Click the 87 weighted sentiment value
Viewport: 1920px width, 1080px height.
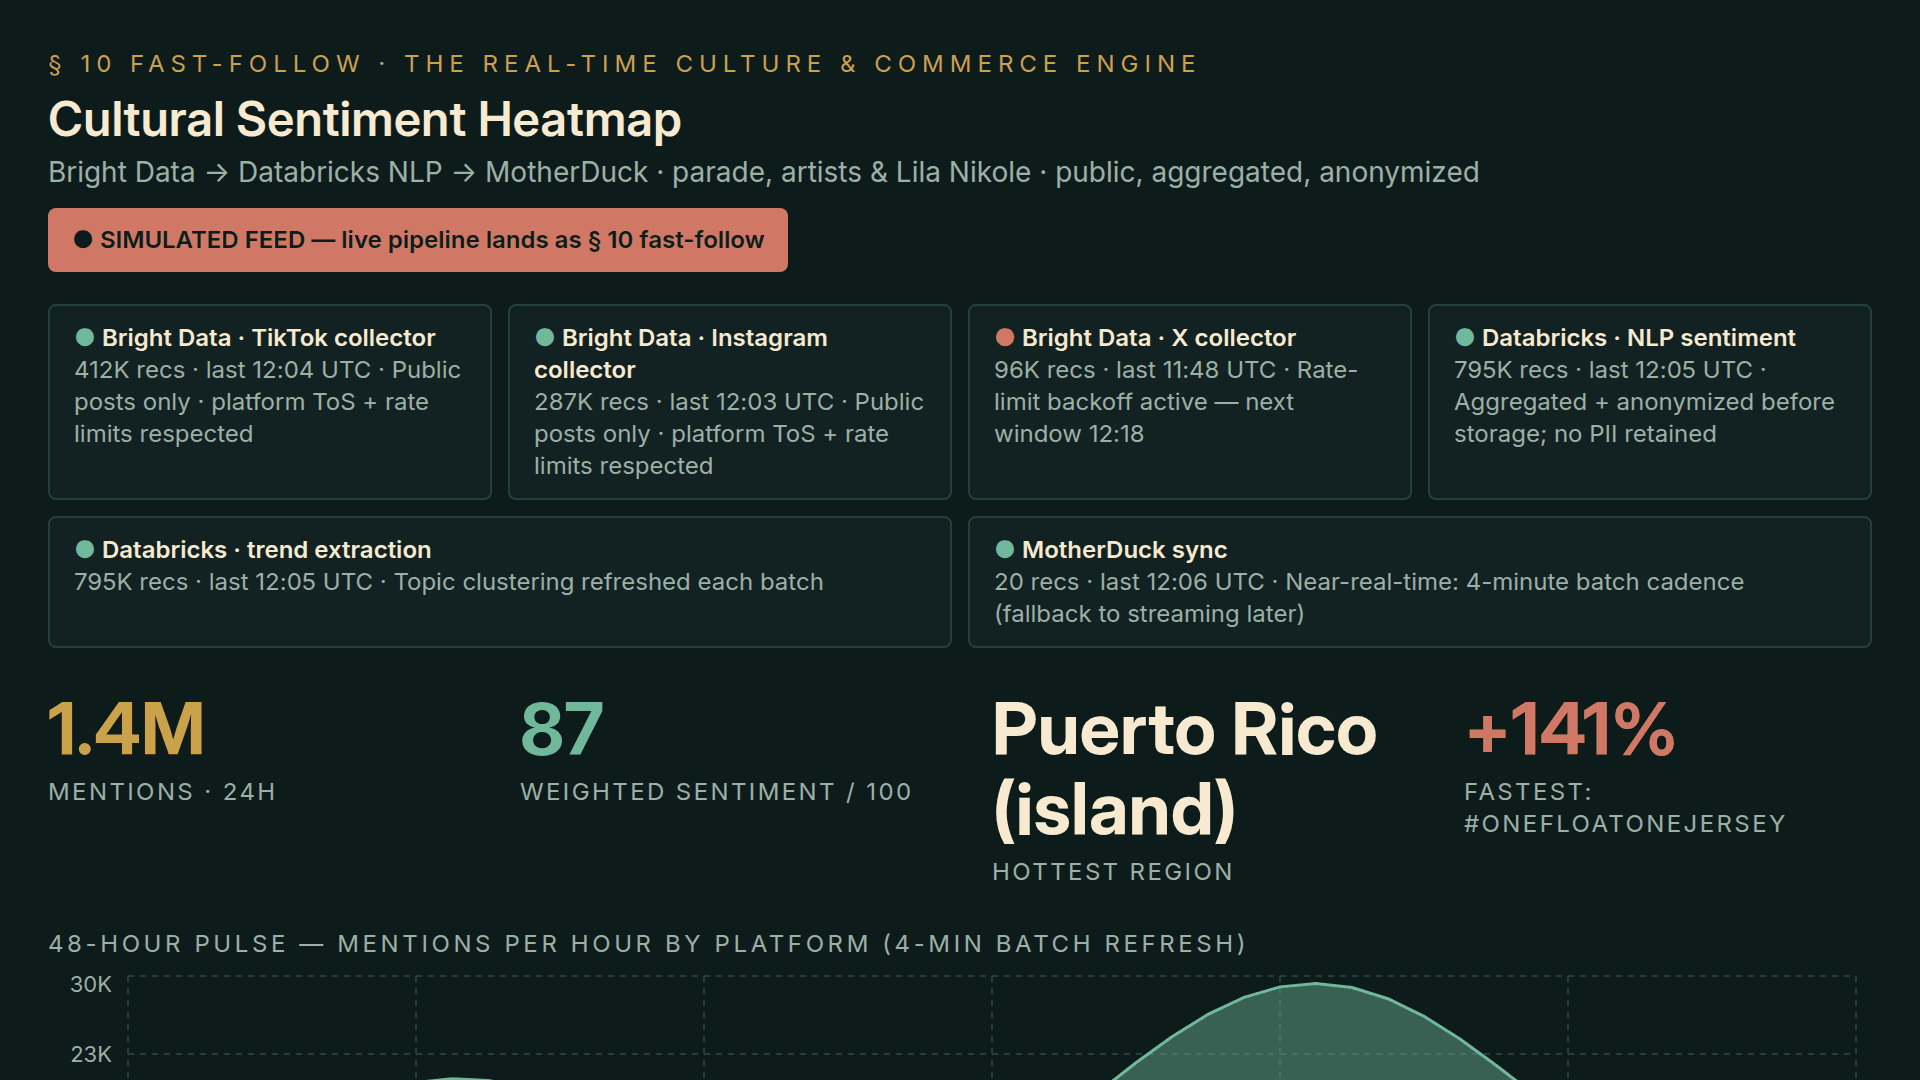point(562,729)
